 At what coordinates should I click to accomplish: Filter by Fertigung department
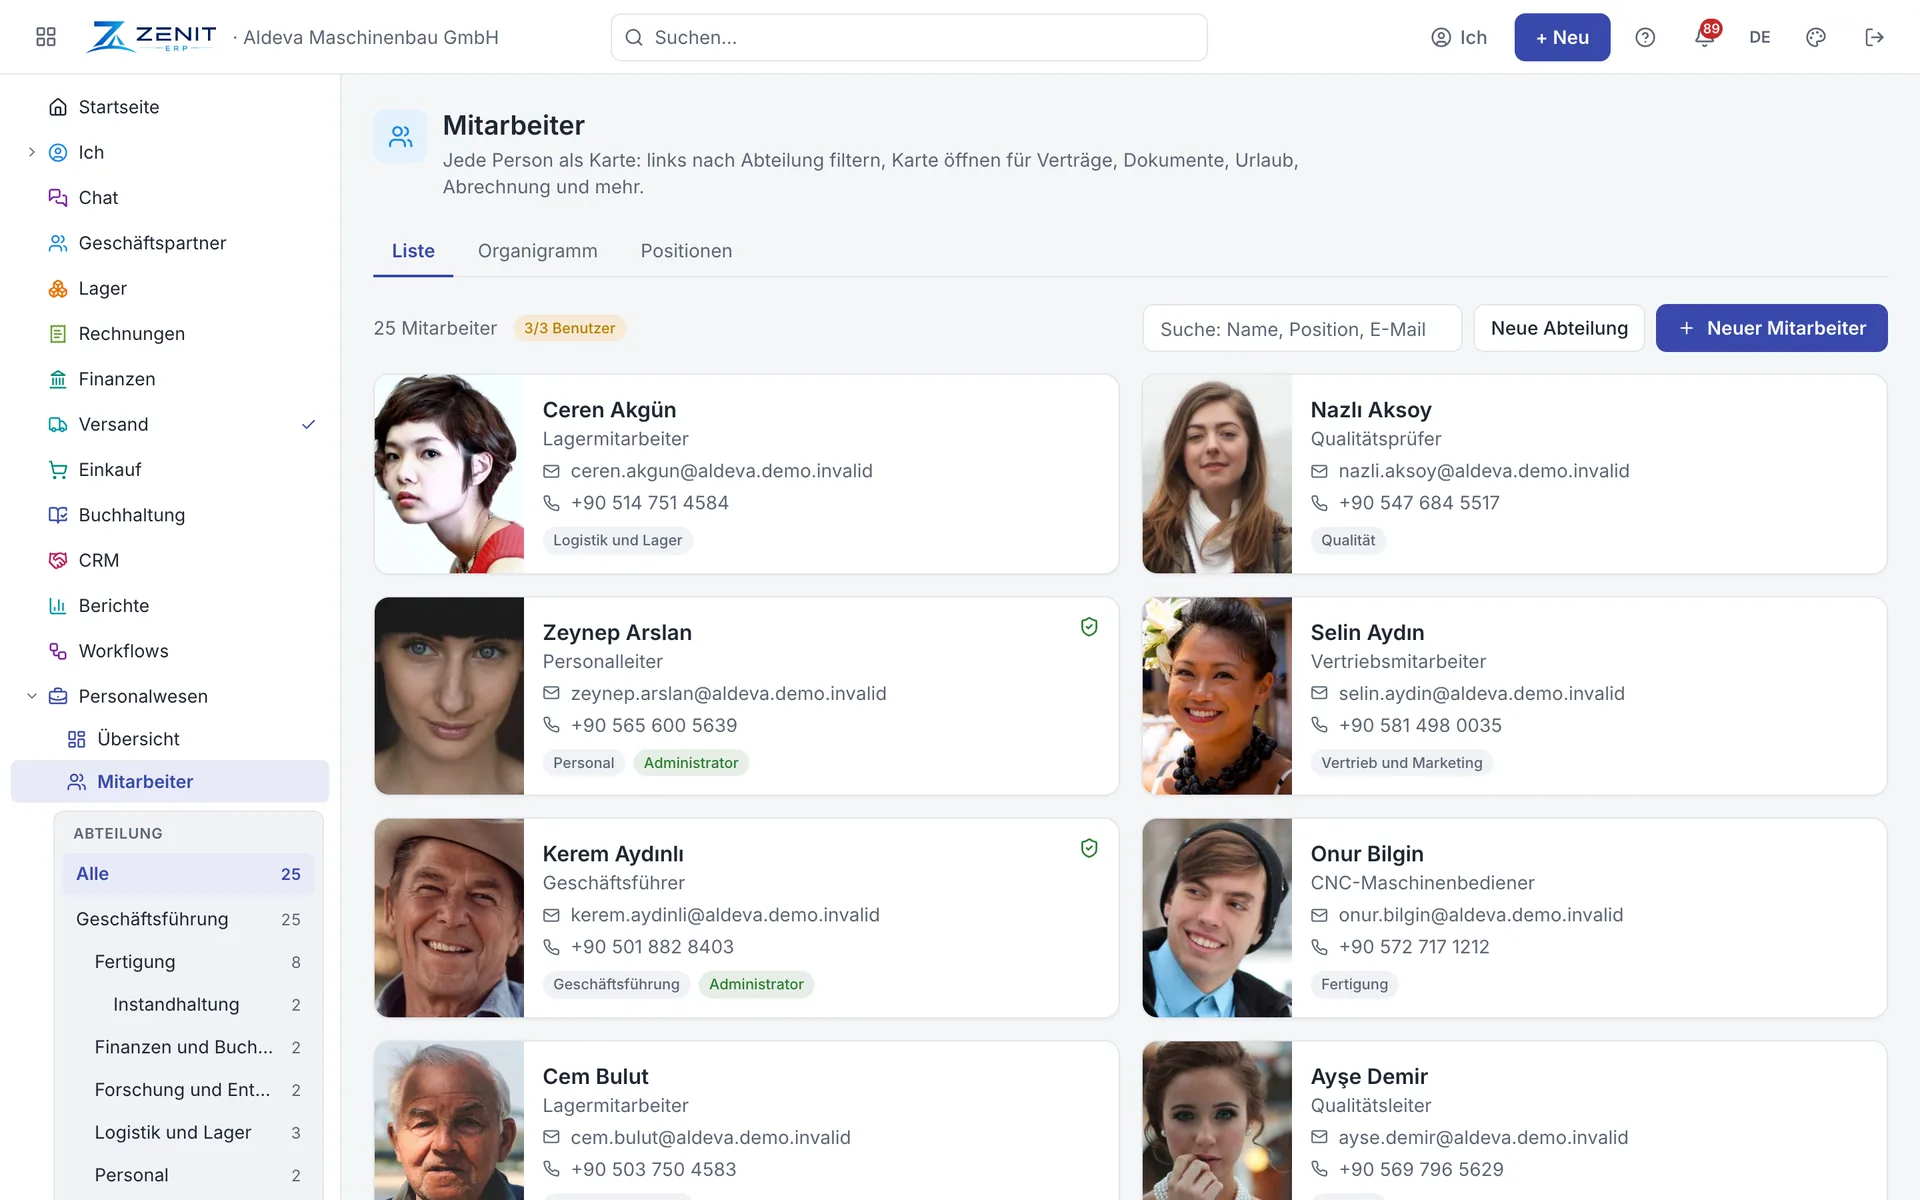click(189, 962)
